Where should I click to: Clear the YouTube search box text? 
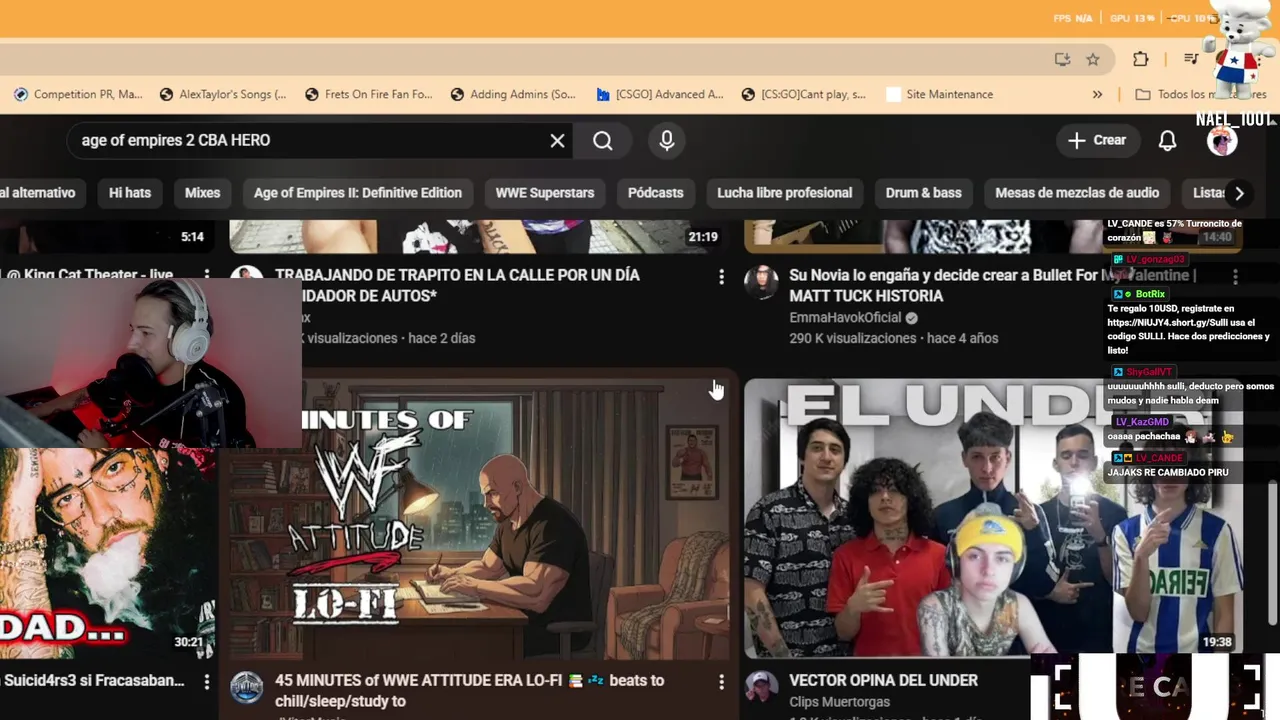(x=557, y=141)
